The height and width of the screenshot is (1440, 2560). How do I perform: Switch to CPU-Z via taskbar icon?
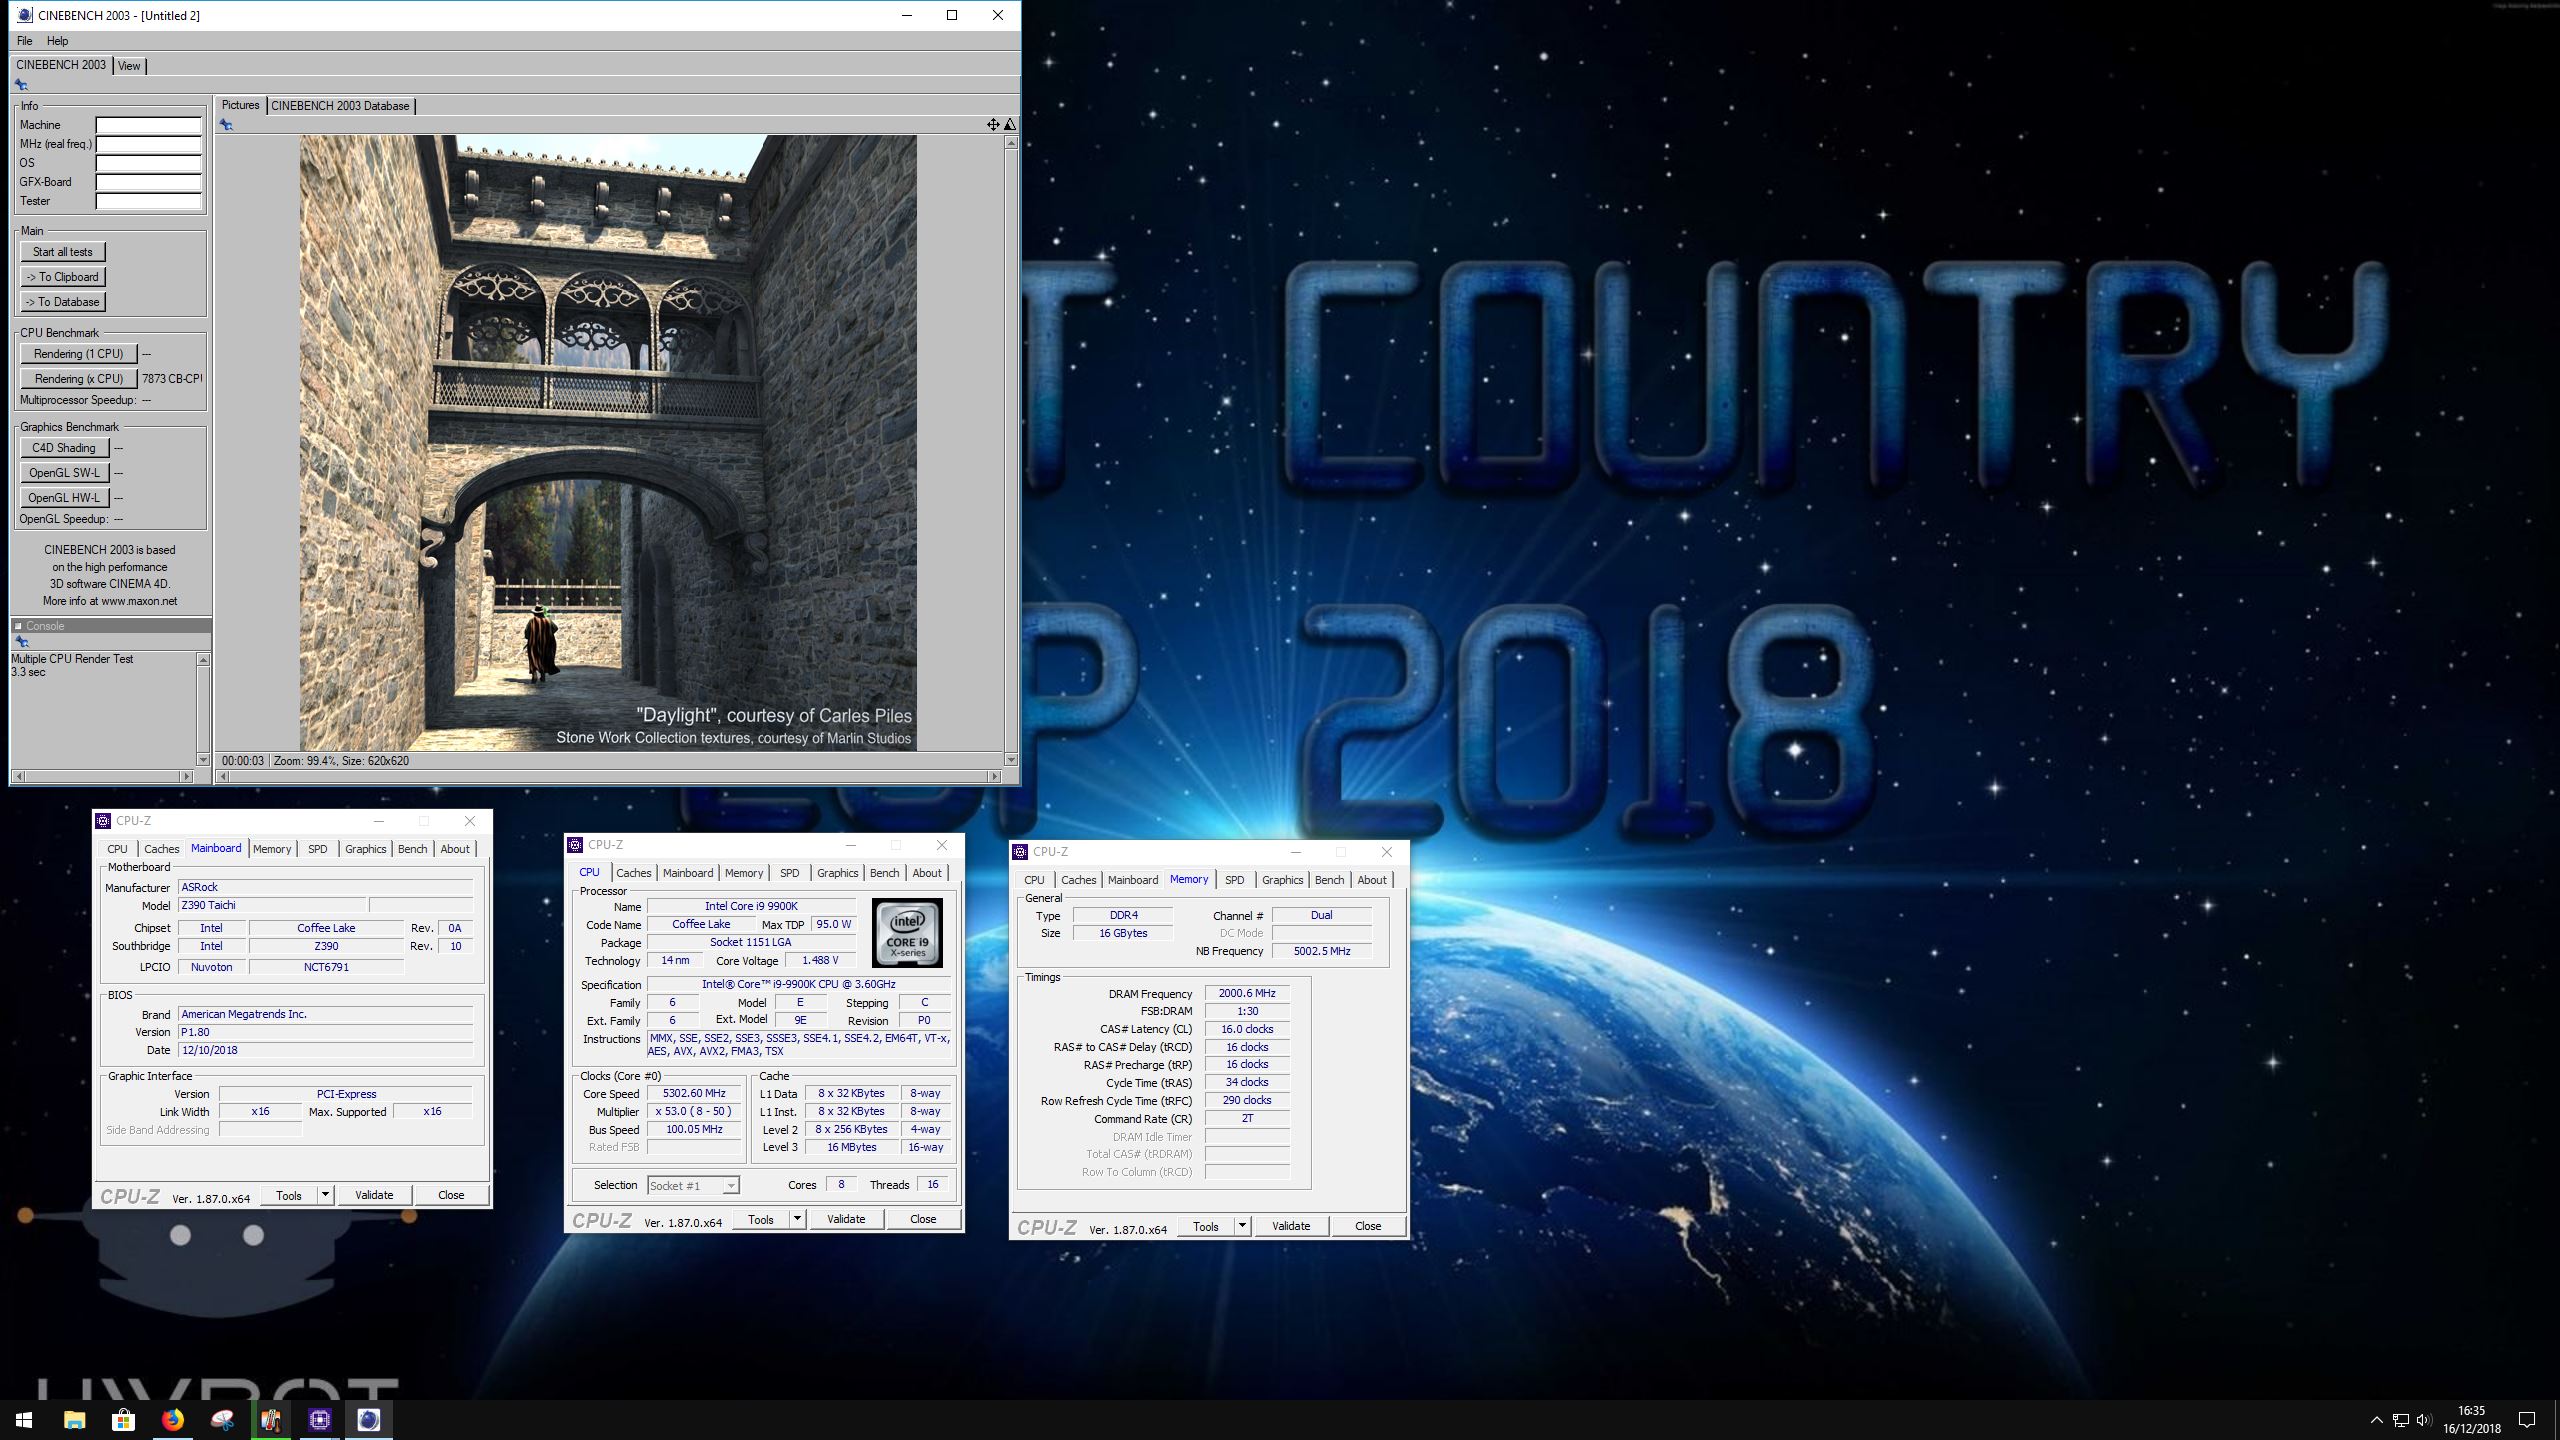click(319, 1419)
